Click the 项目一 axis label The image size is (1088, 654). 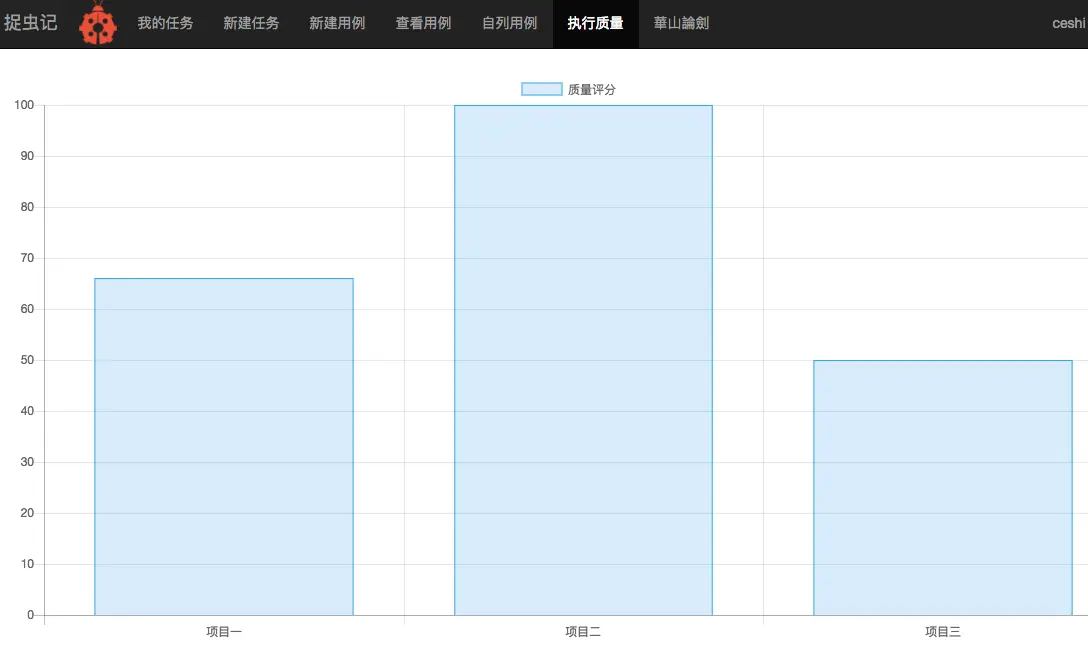click(224, 632)
